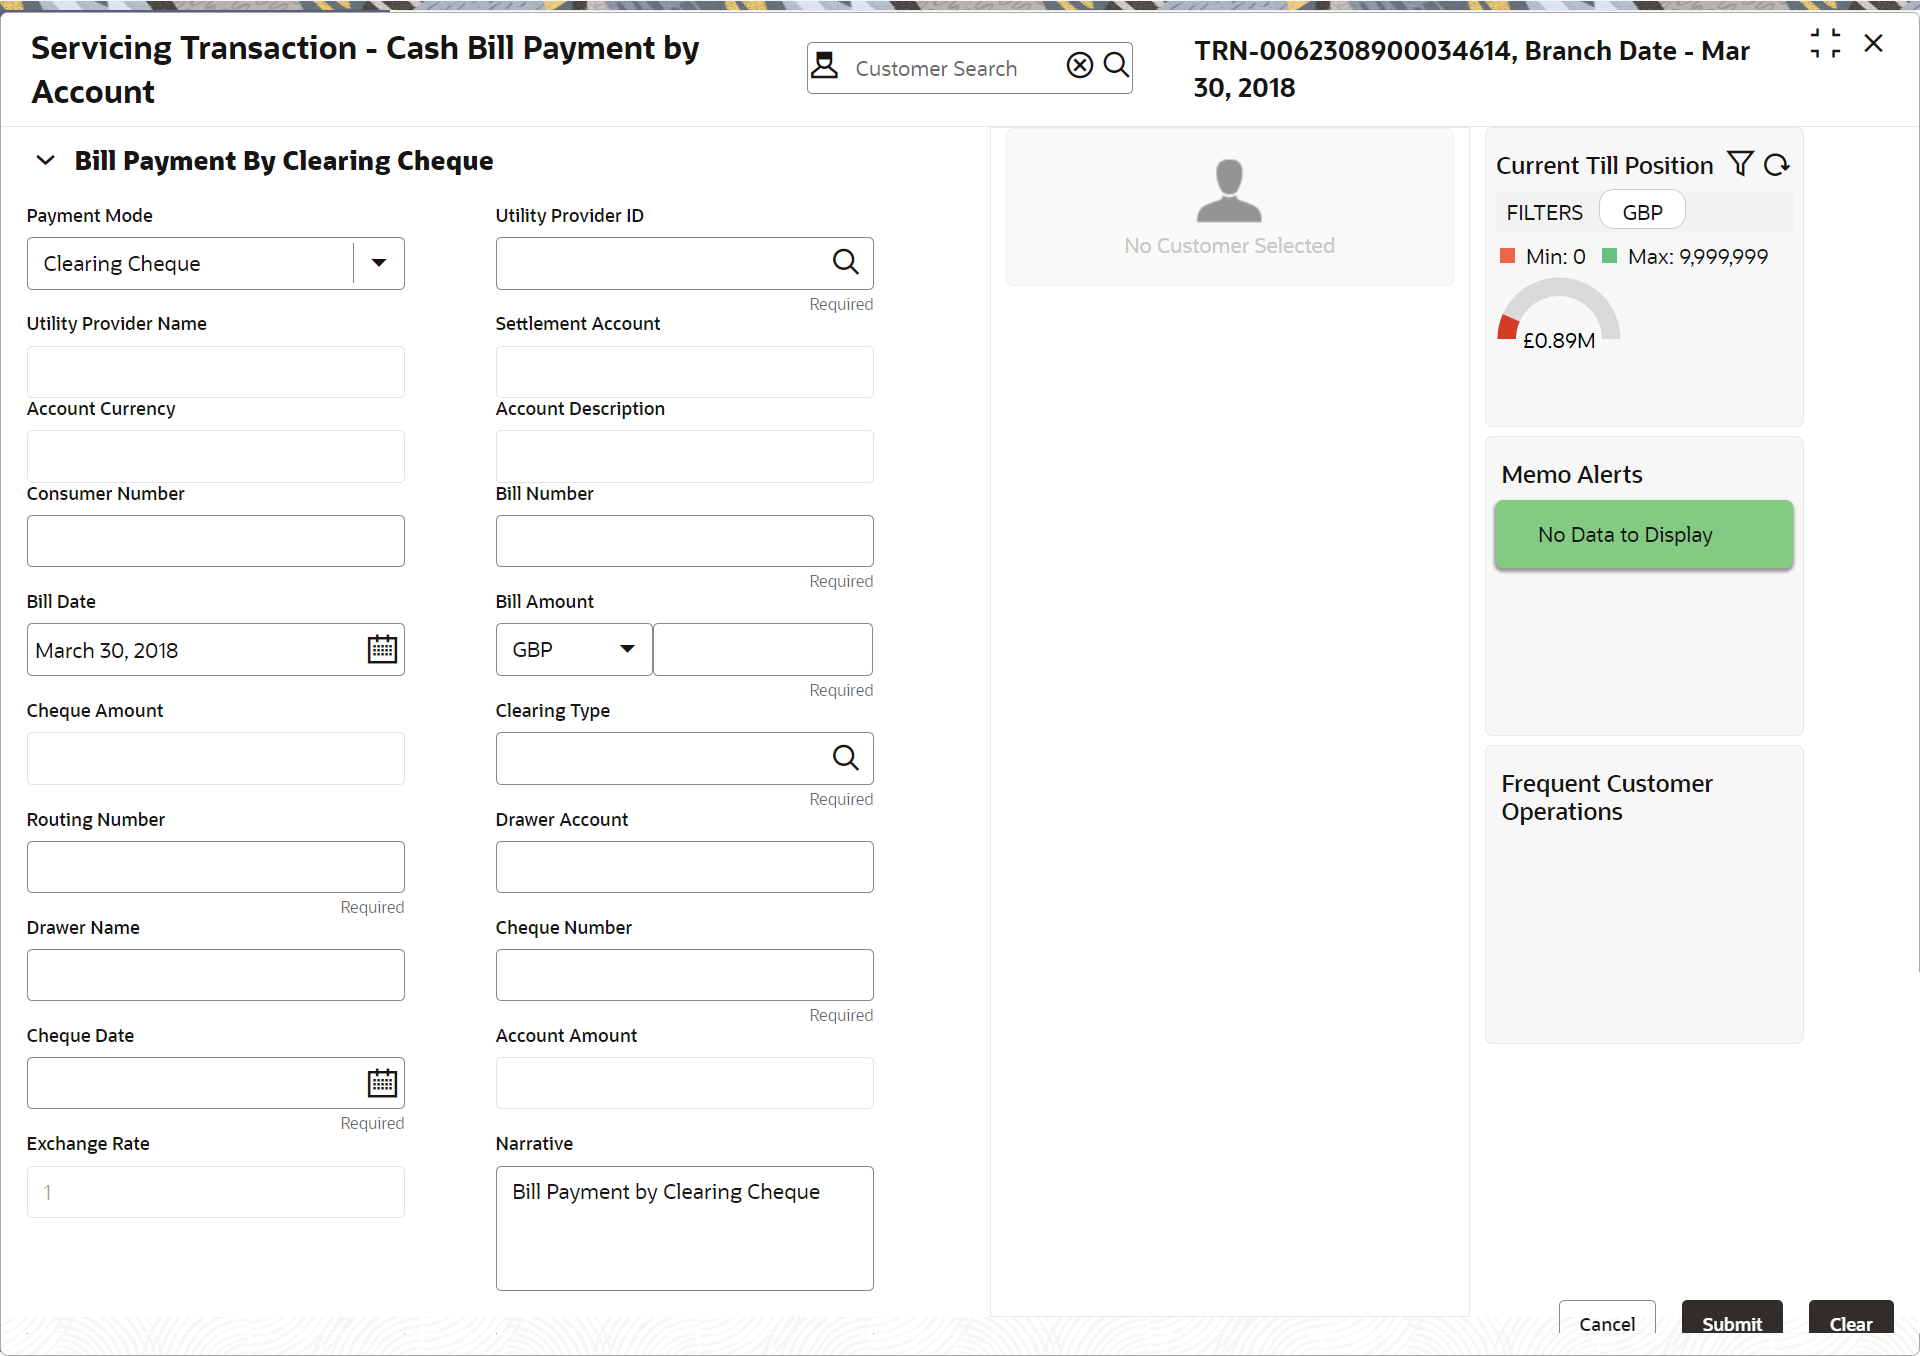Image resolution: width=1920 pixels, height=1356 pixels.
Task: Click the Routing Number input field
Action: pyautogui.click(x=216, y=867)
